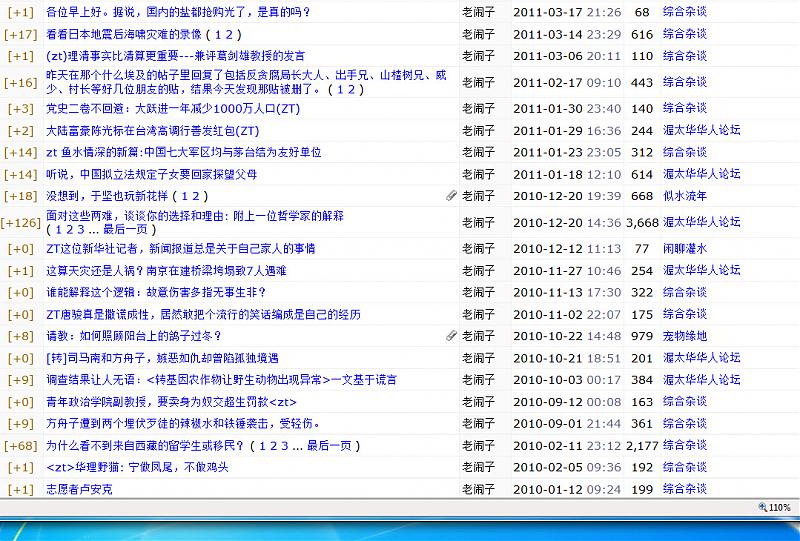
Task: Click author 老闹子 on the 志愿者卢安克 row
Action: click(478, 490)
